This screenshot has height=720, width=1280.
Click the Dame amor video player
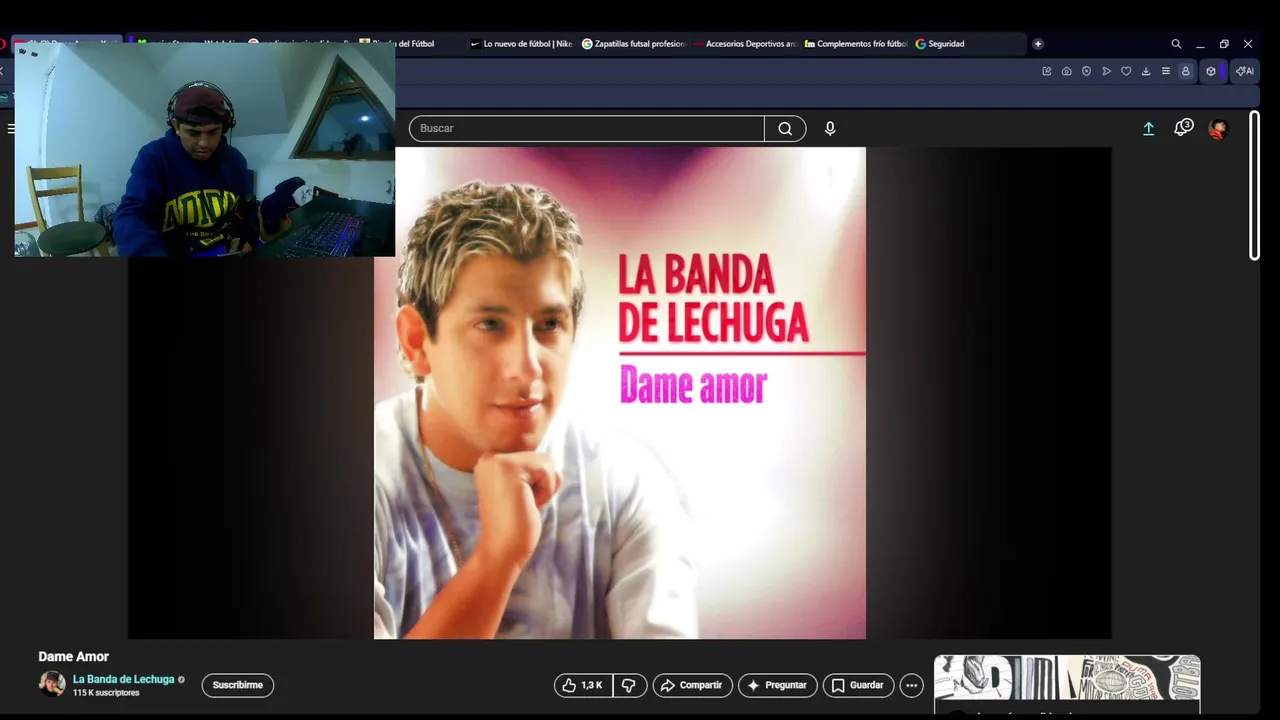pos(619,393)
